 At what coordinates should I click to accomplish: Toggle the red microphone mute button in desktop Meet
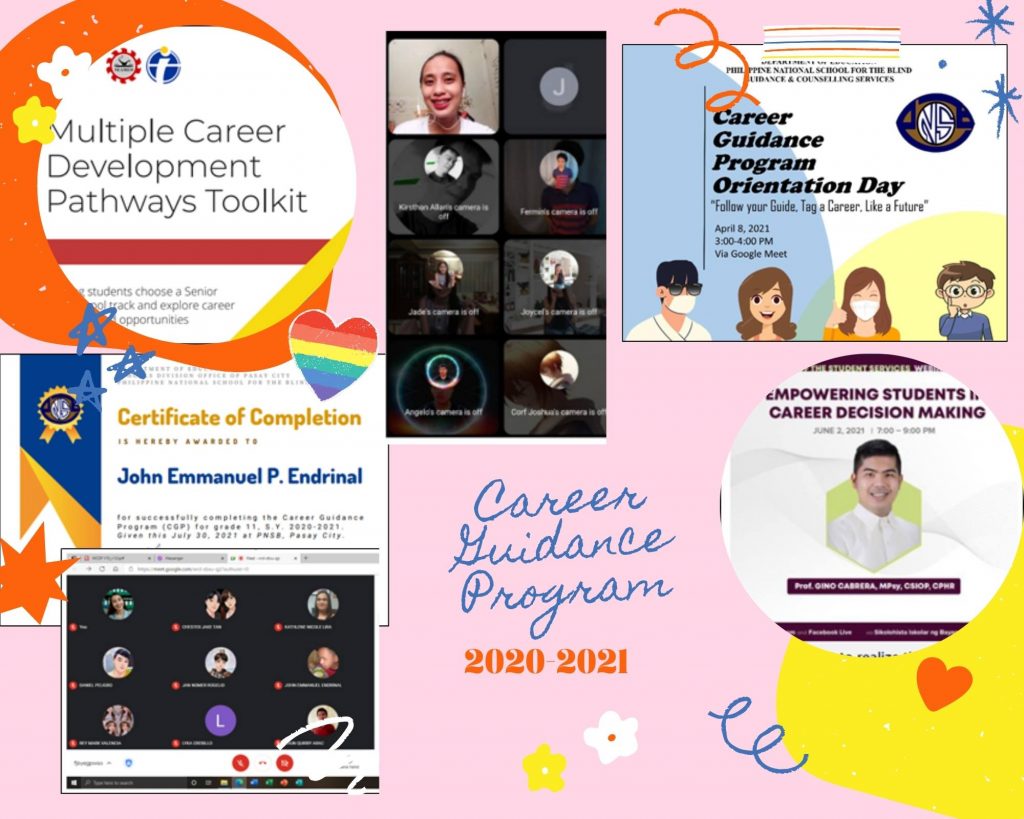[x=240, y=763]
